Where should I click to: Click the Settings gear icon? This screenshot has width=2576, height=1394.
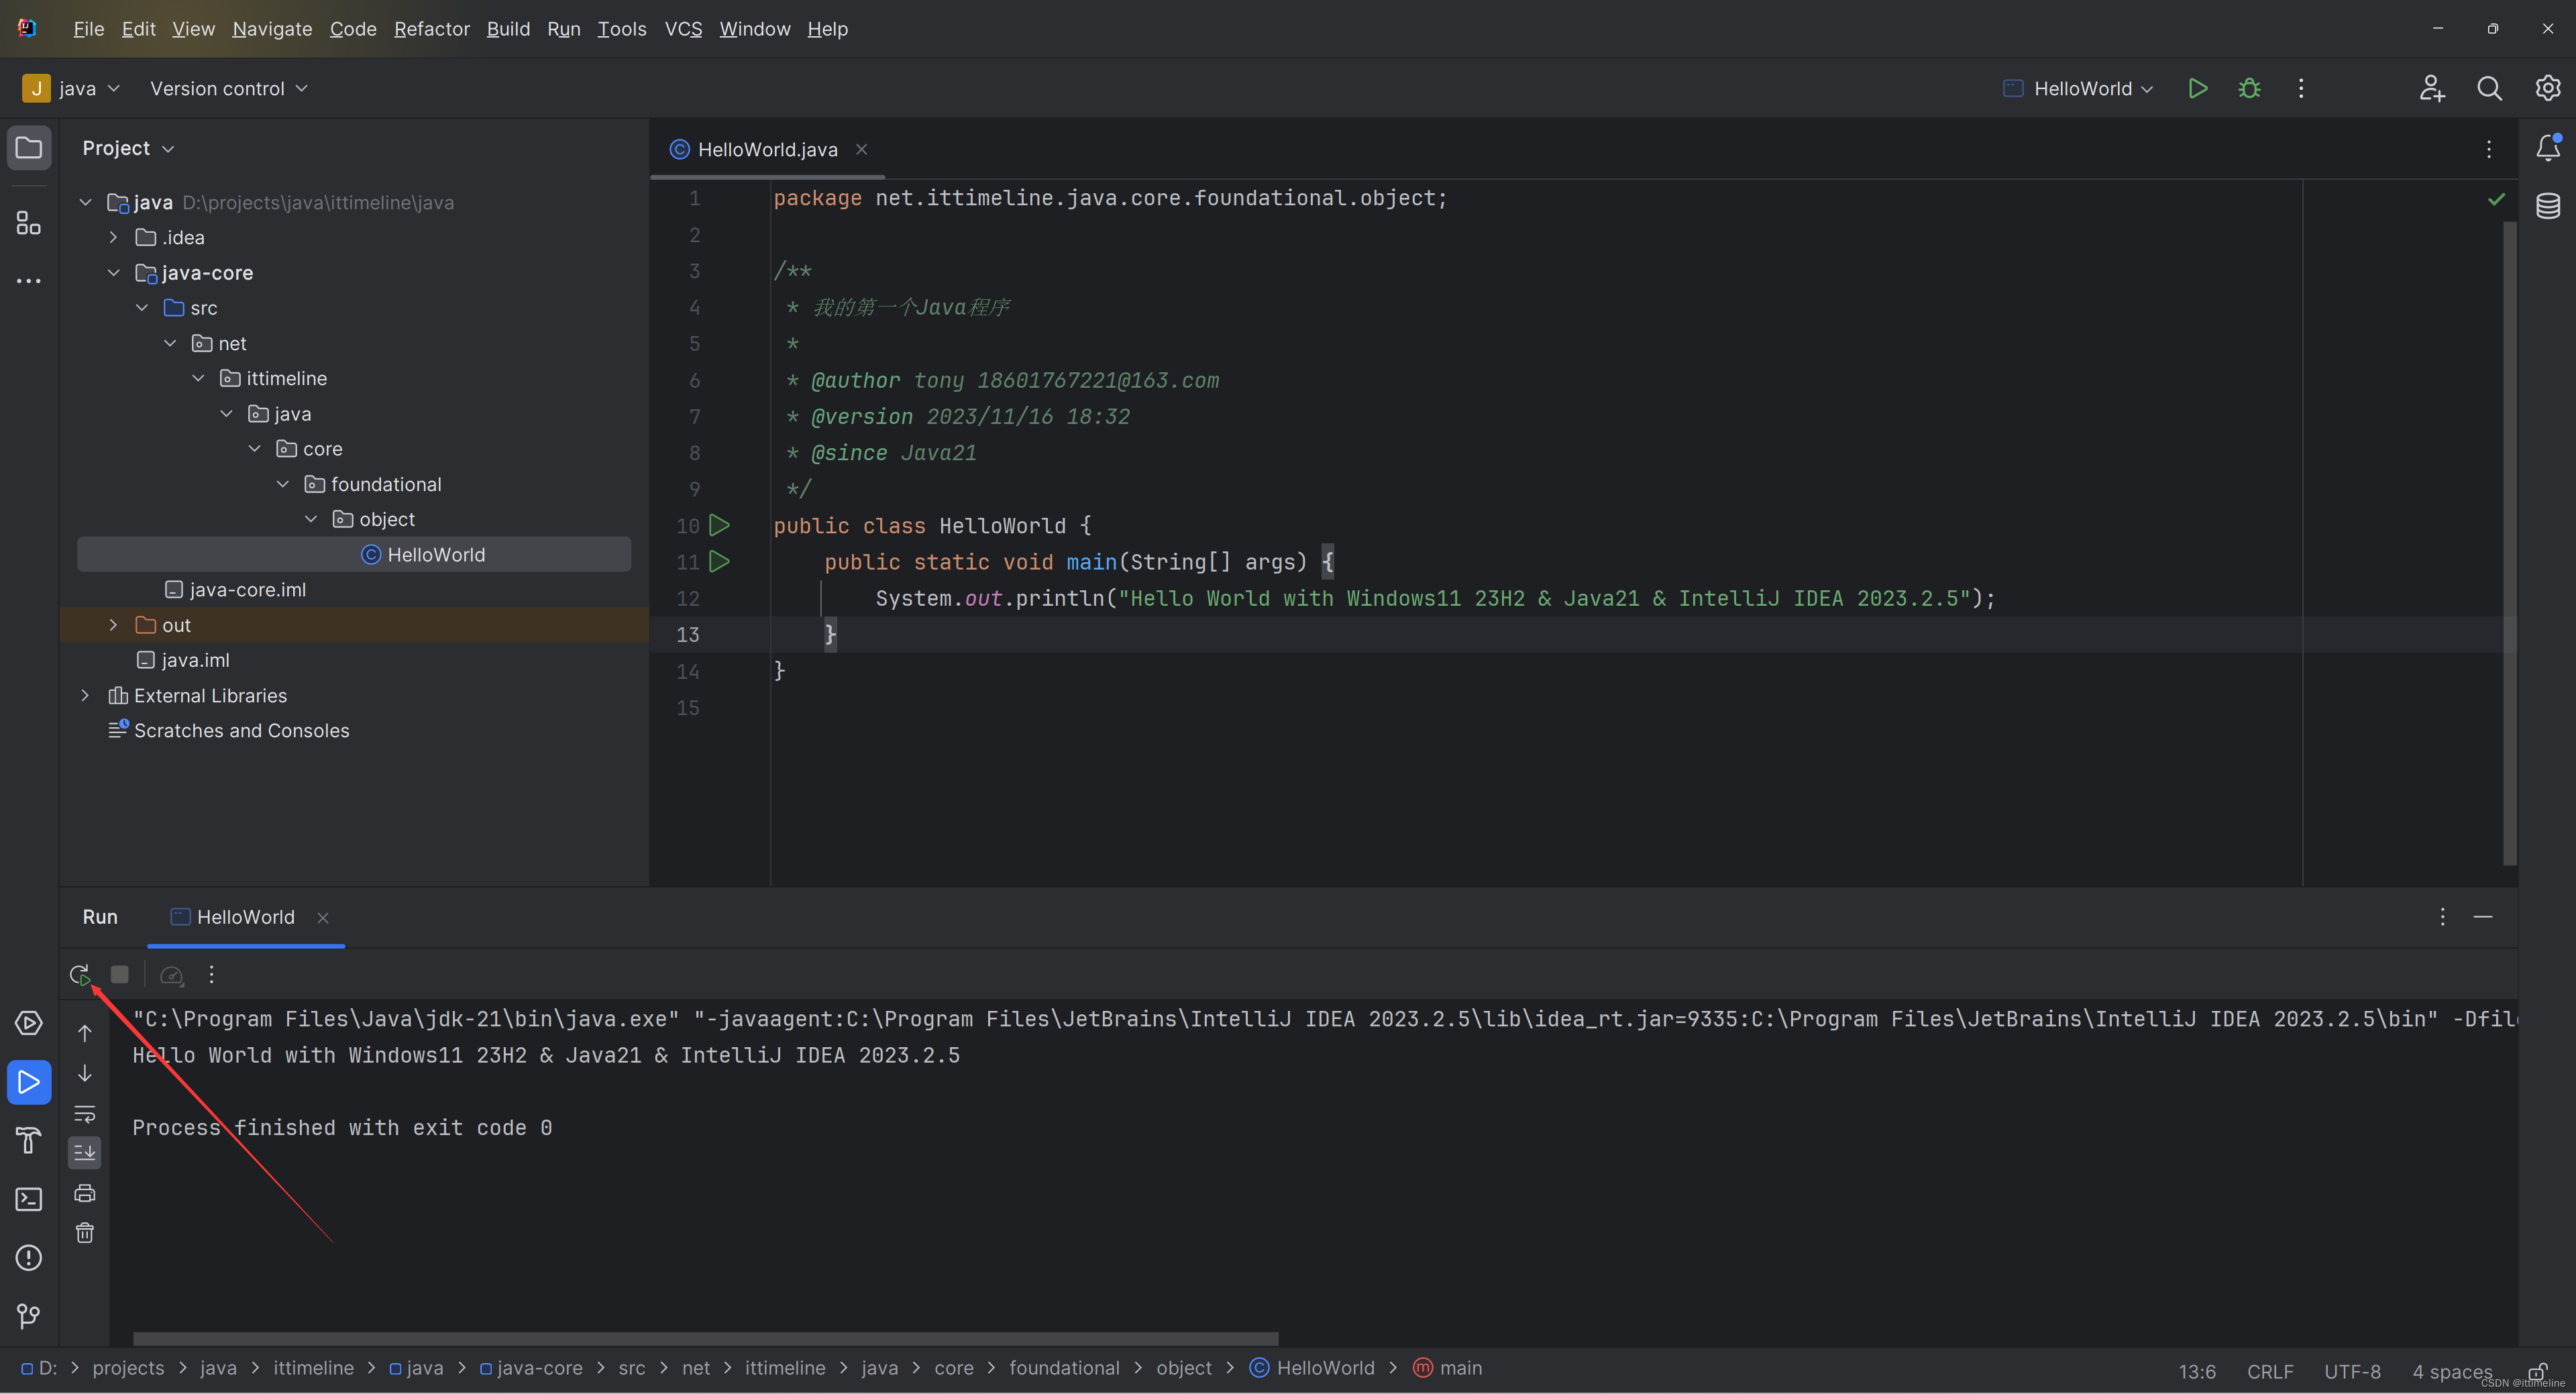pos(2547,89)
